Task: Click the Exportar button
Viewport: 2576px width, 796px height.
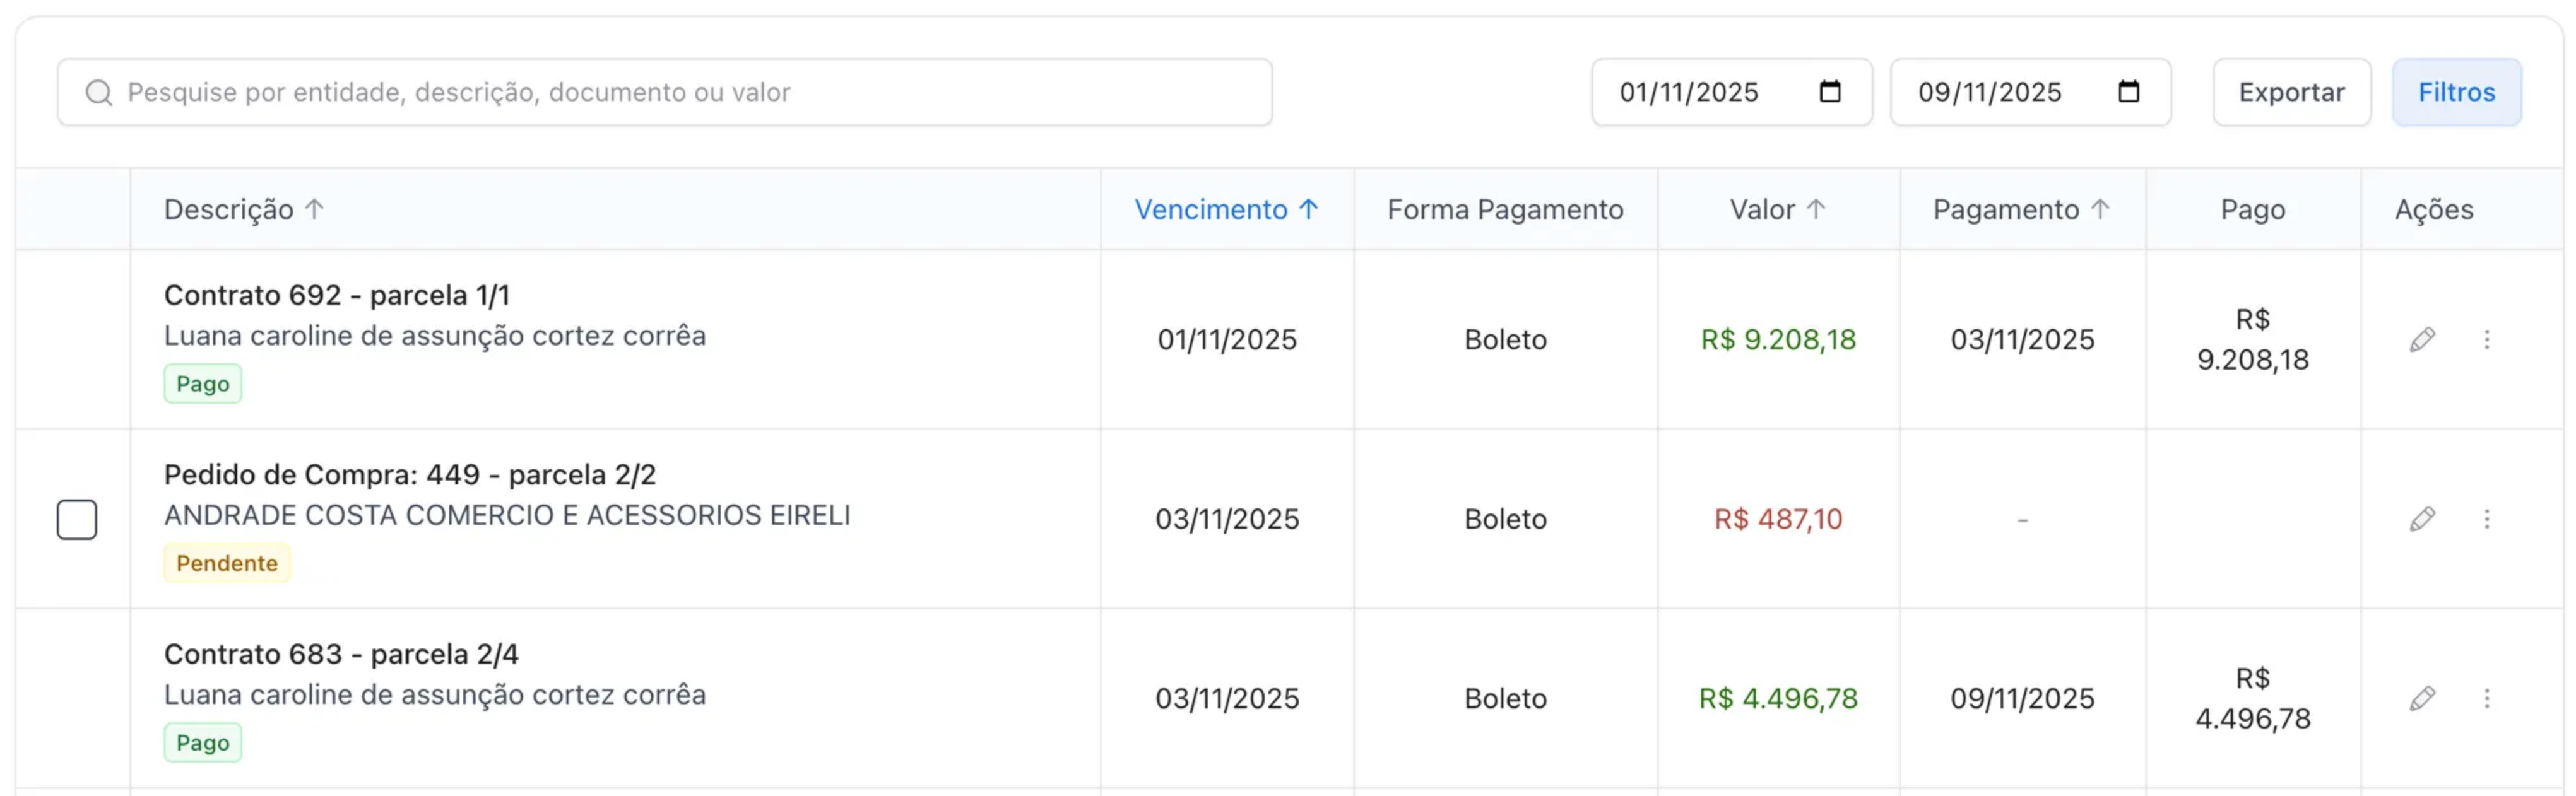Action: 2291,92
